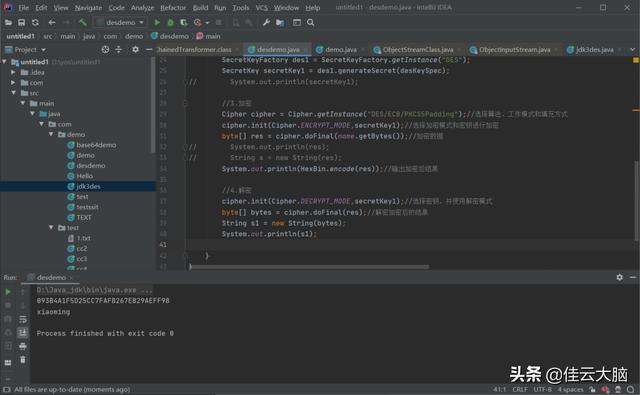This screenshot has height=395, width=640.
Task: Click UTF-8 encoding in status bar
Action: tap(542, 389)
